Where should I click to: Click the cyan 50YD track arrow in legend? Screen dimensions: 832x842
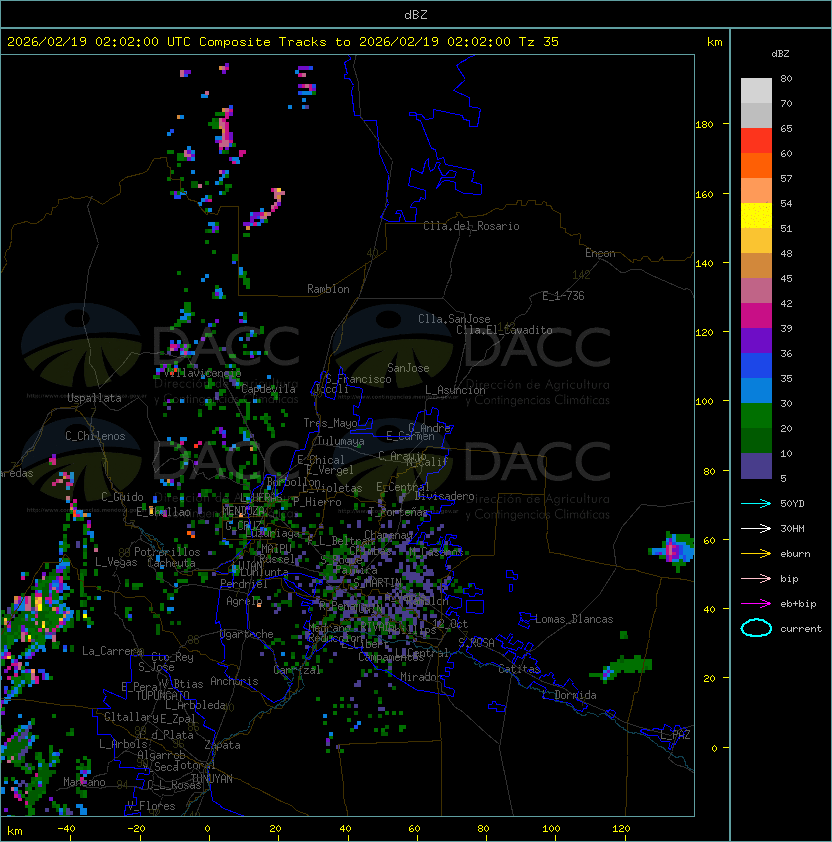tap(756, 503)
